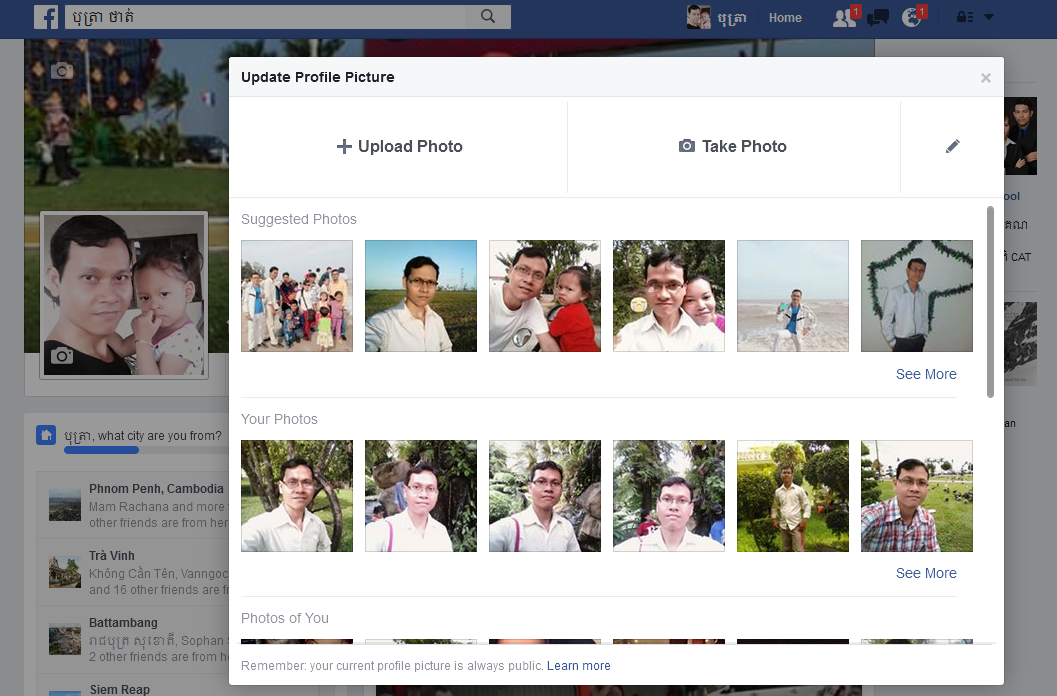Open the Learn more link
Image resolution: width=1057 pixels, height=696 pixels.
pyautogui.click(x=578, y=666)
